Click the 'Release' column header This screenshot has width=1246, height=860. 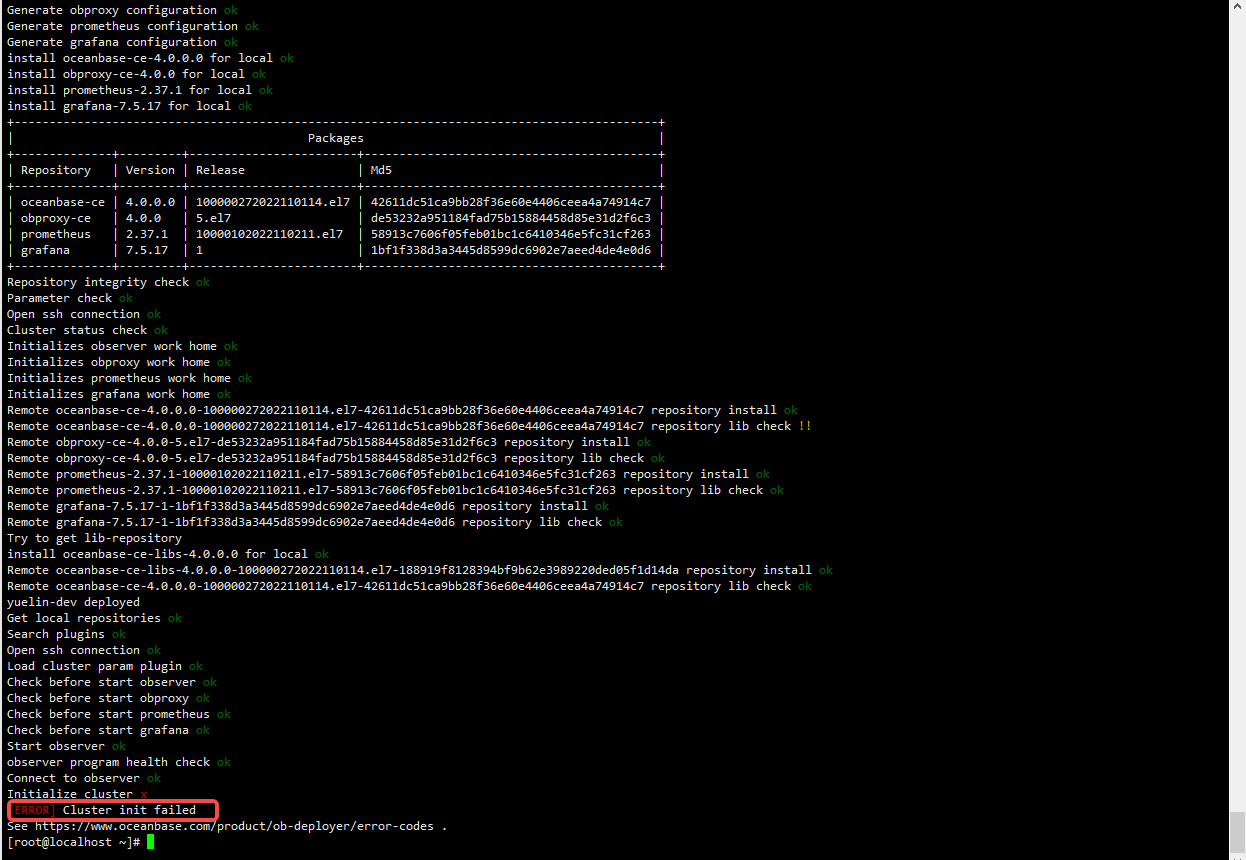pyautogui.click(x=220, y=170)
